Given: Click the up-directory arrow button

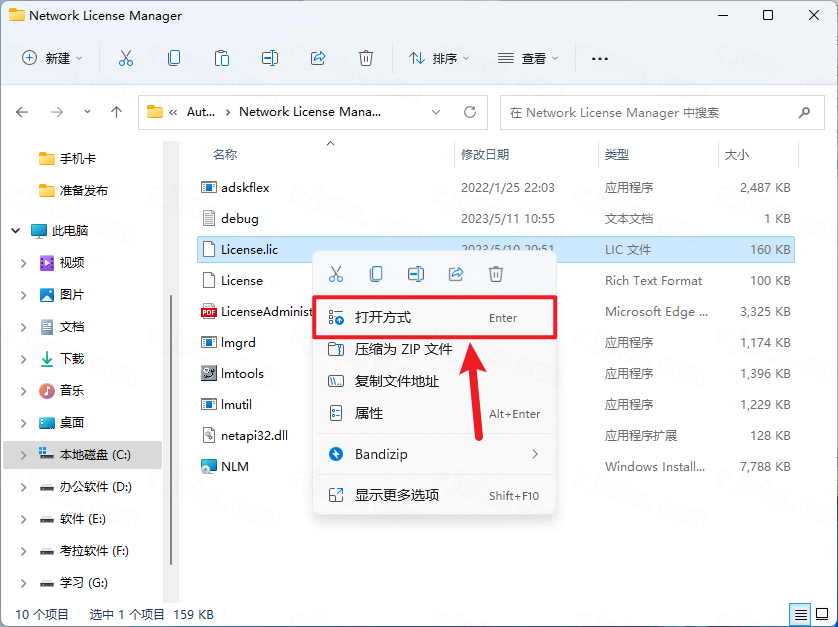Looking at the screenshot, I should coord(118,112).
